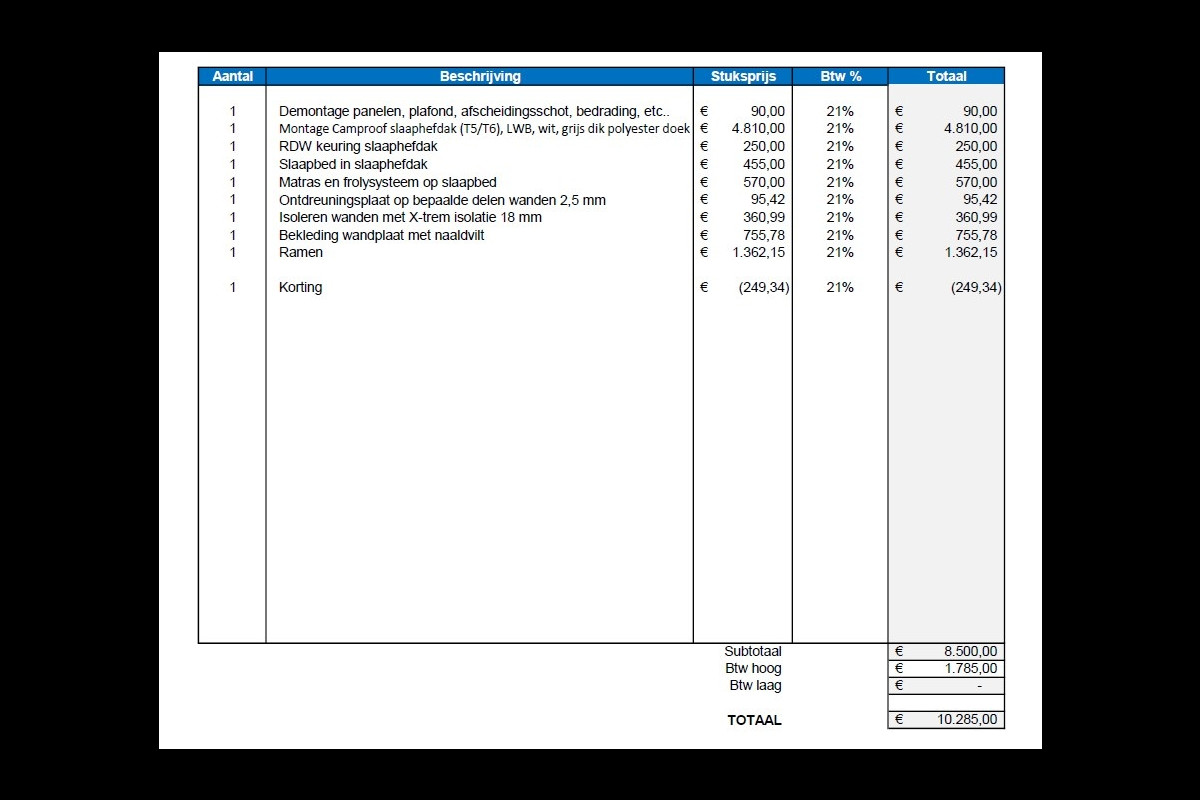
Task: Click unit price 755,78 in Stuksprijs column
Action: pos(766,235)
